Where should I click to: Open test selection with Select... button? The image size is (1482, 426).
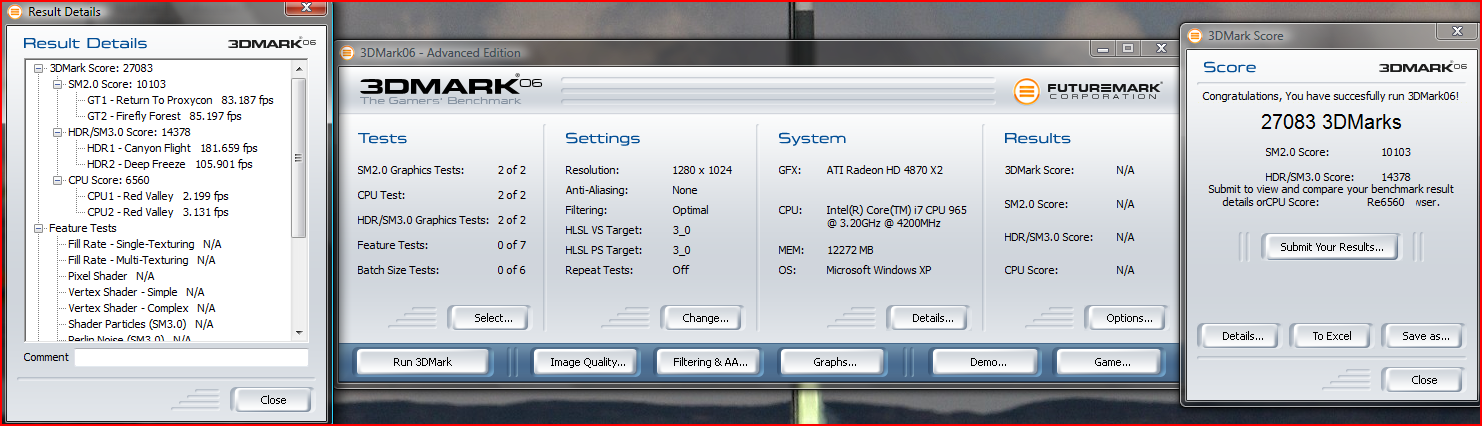pos(489,318)
